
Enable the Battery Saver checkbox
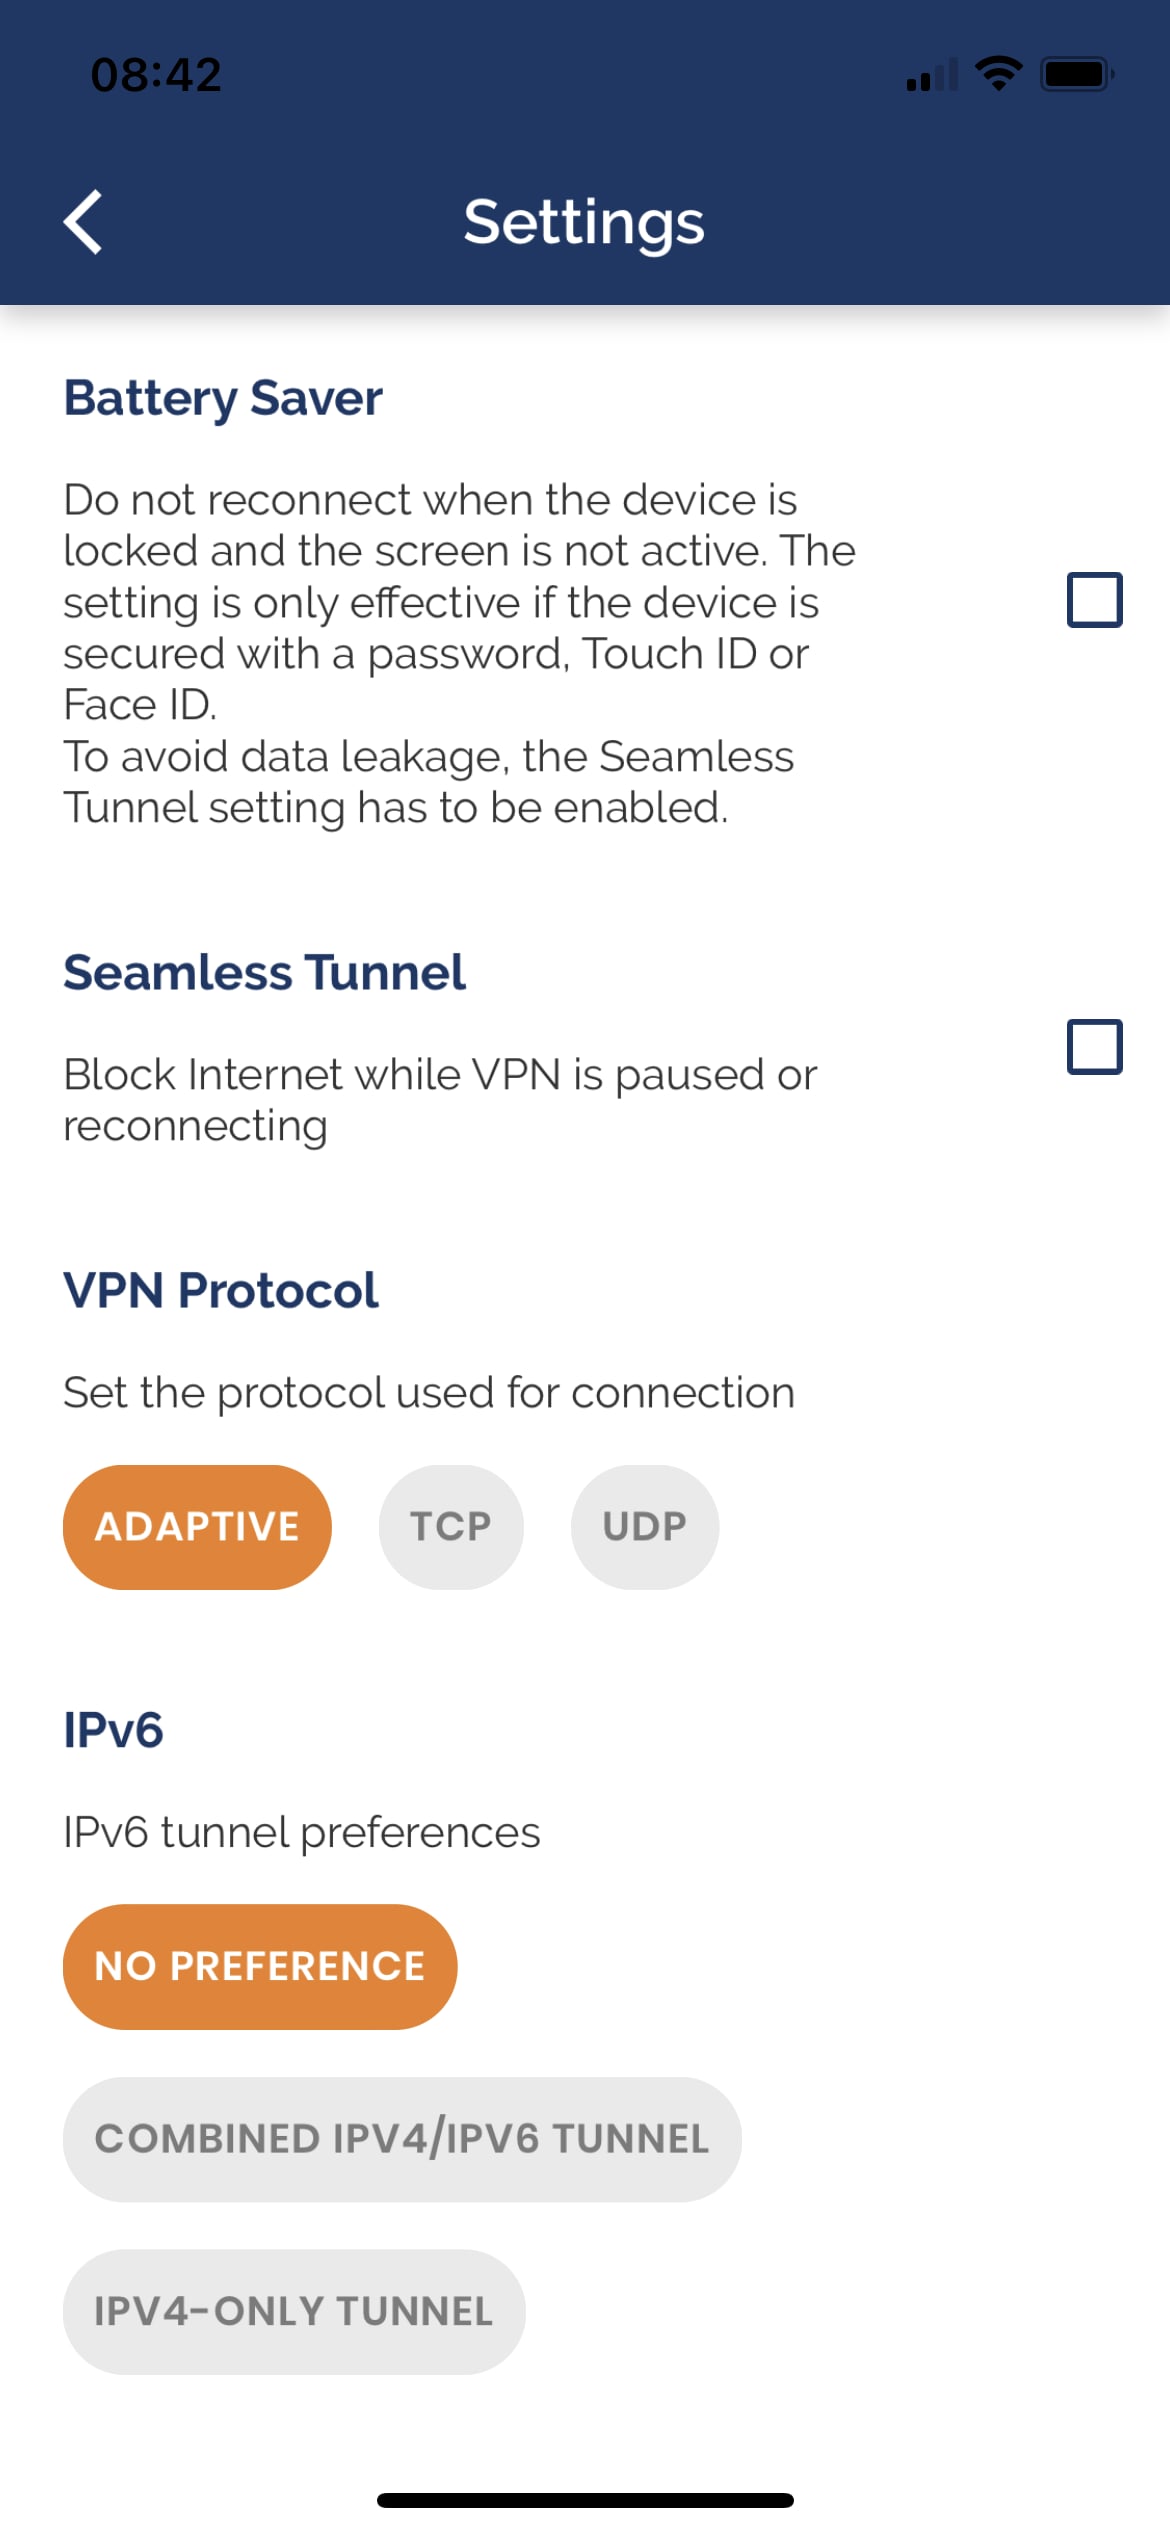pyautogui.click(x=1094, y=600)
